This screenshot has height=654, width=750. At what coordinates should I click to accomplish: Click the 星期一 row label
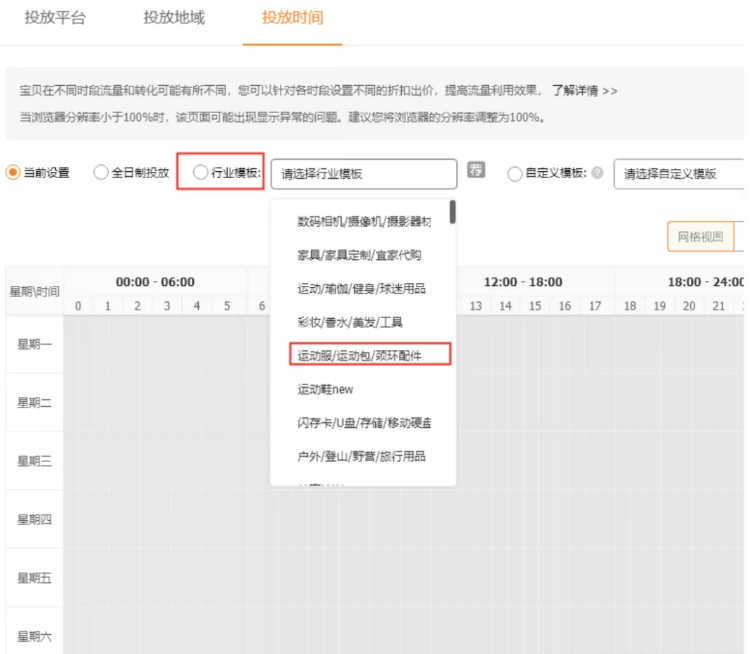34,344
